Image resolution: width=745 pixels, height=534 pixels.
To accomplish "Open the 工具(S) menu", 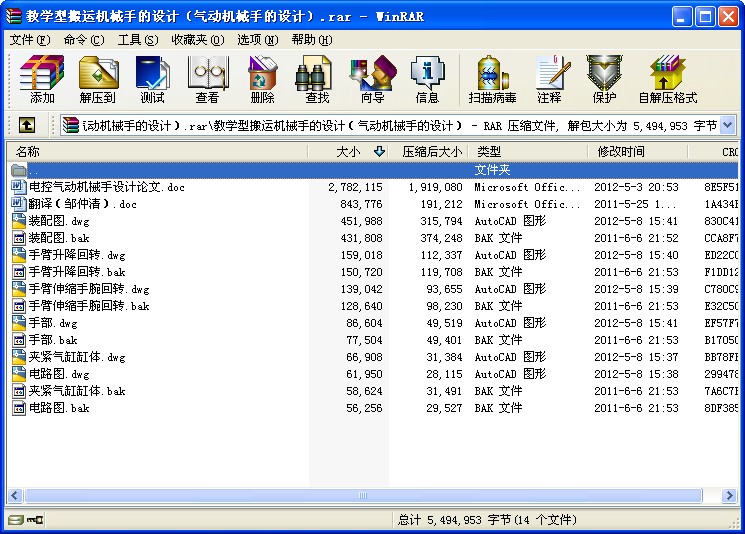I will tap(138, 40).
